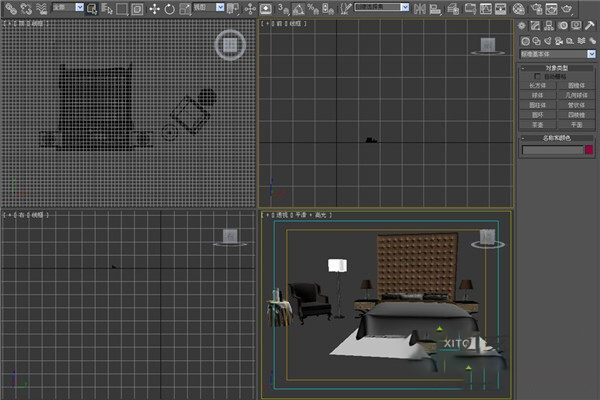Select the Shapes category icon
600x400 pixels.
point(538,39)
